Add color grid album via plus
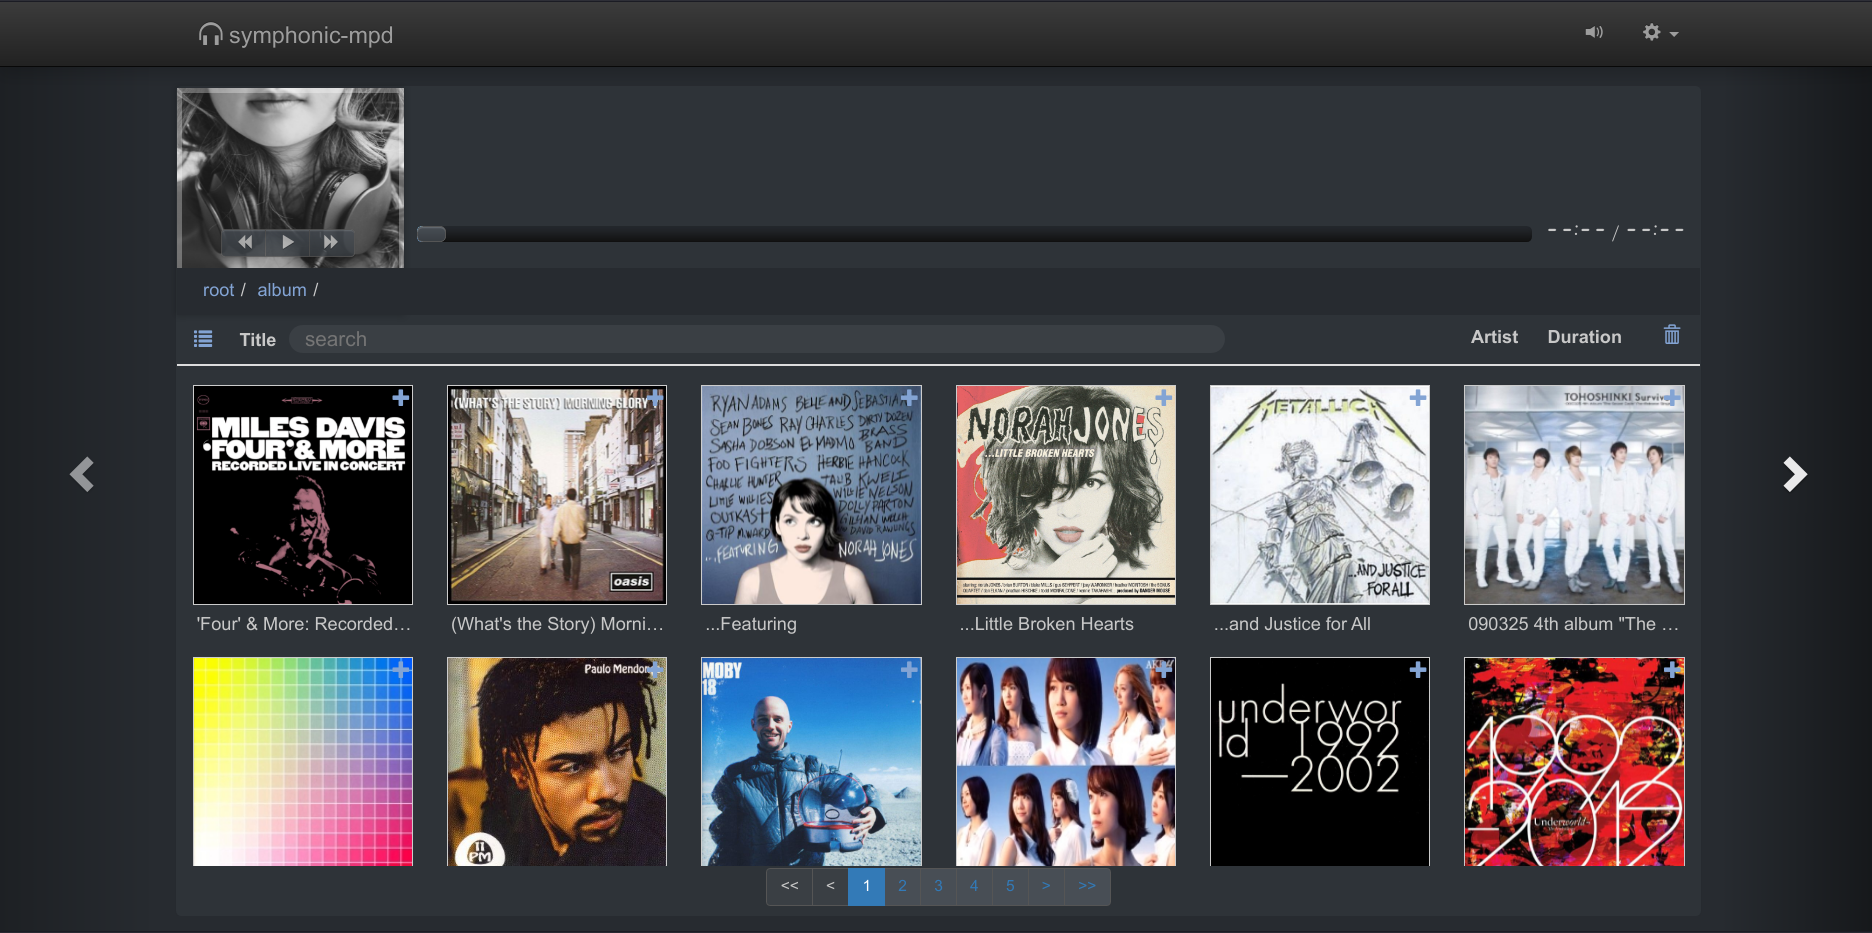 point(401,670)
